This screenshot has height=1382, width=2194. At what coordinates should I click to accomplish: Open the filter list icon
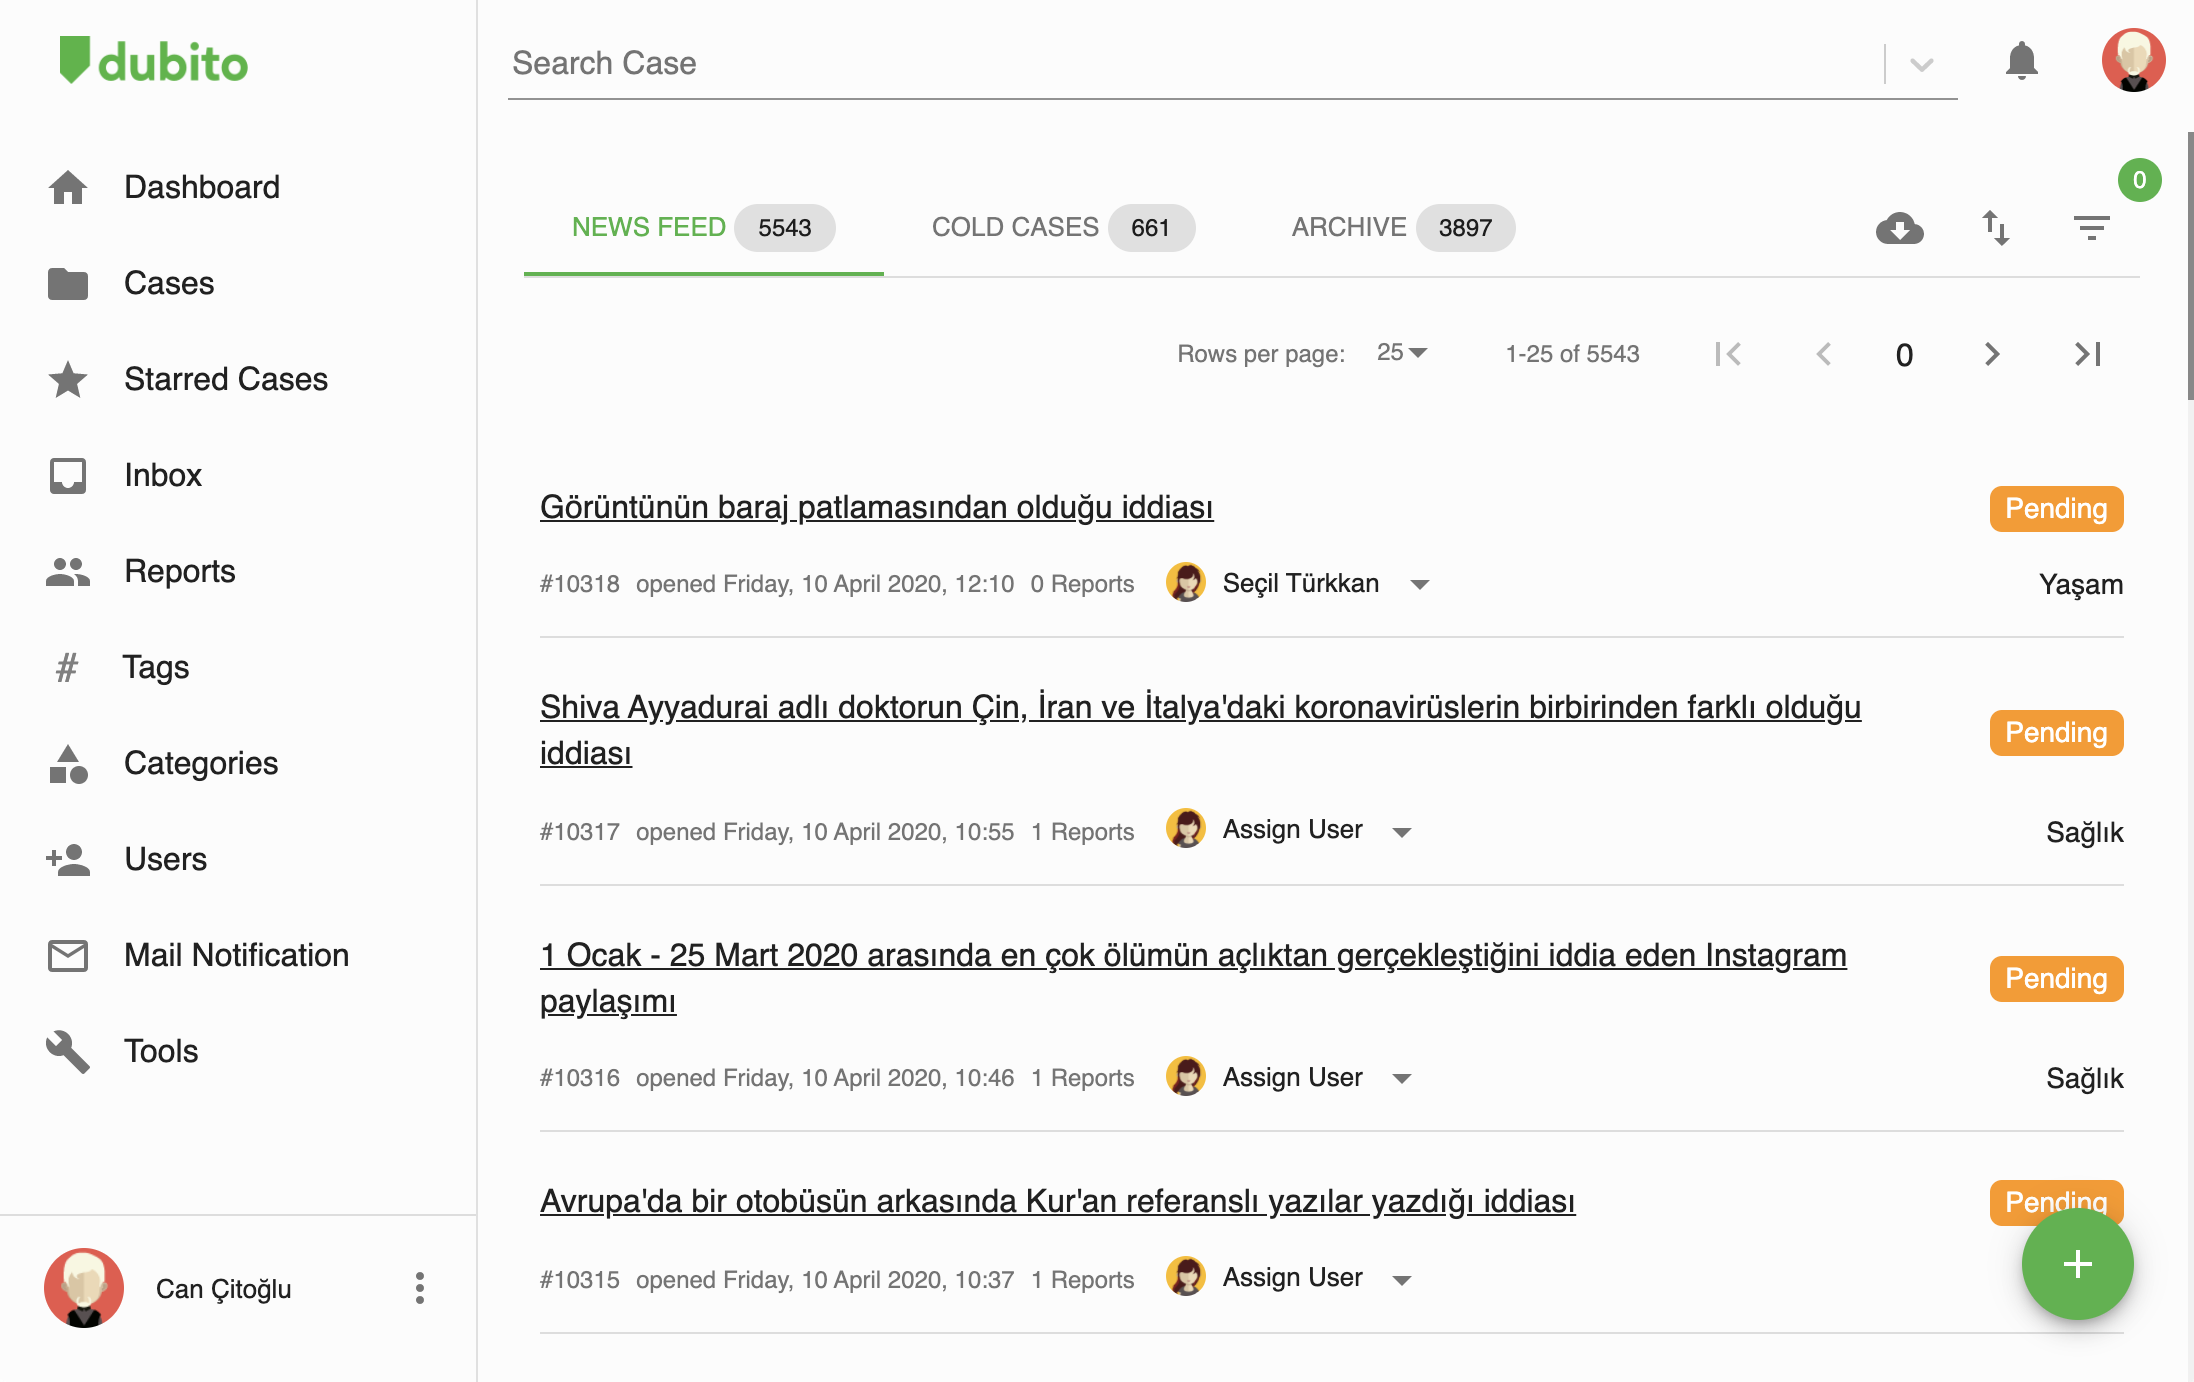2091,228
